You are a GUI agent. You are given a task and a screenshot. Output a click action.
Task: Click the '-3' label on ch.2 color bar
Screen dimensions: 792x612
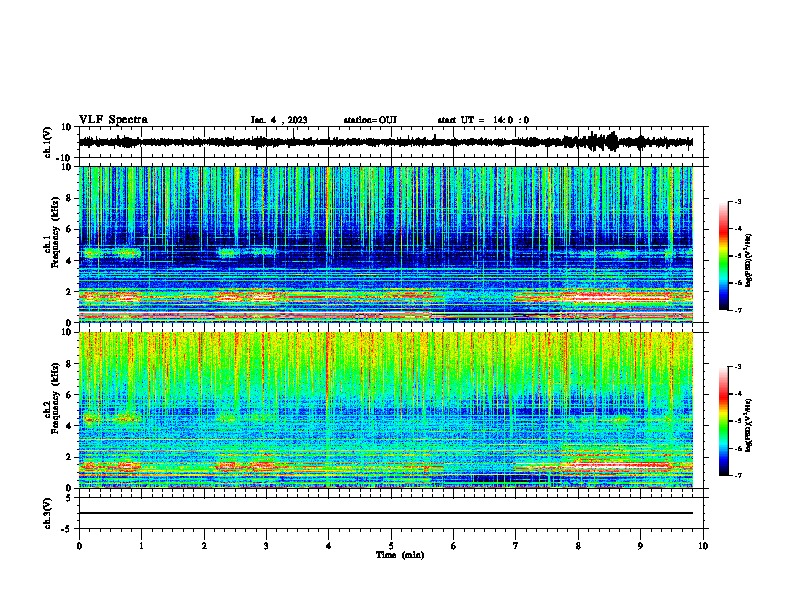pyautogui.click(x=737, y=367)
